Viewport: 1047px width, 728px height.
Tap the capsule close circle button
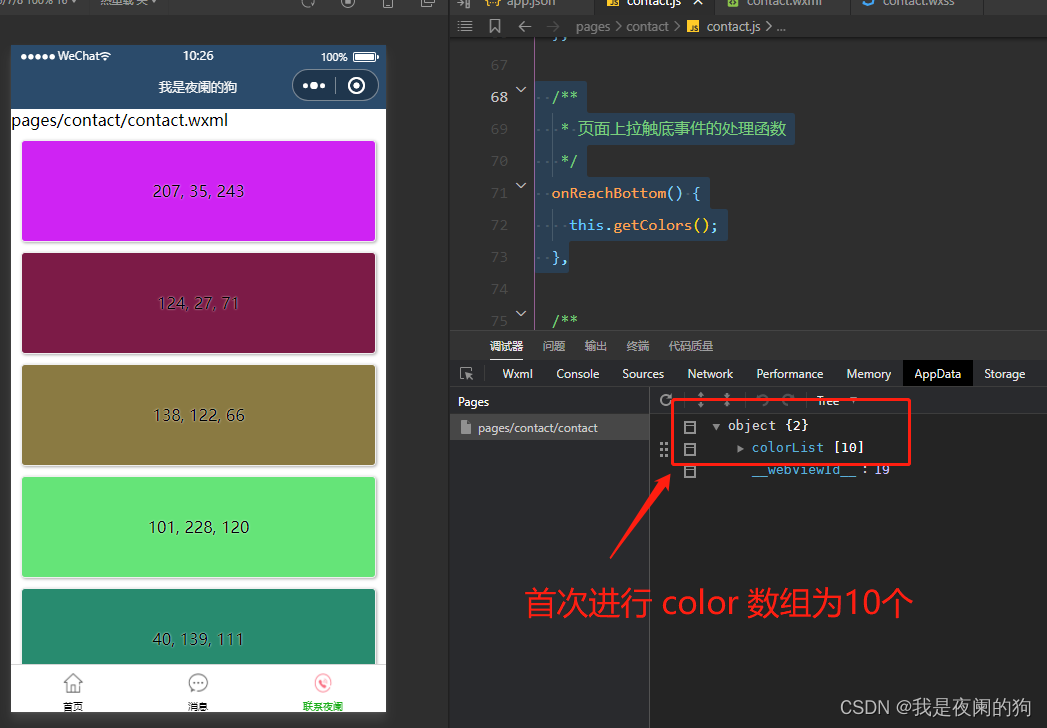(357, 85)
